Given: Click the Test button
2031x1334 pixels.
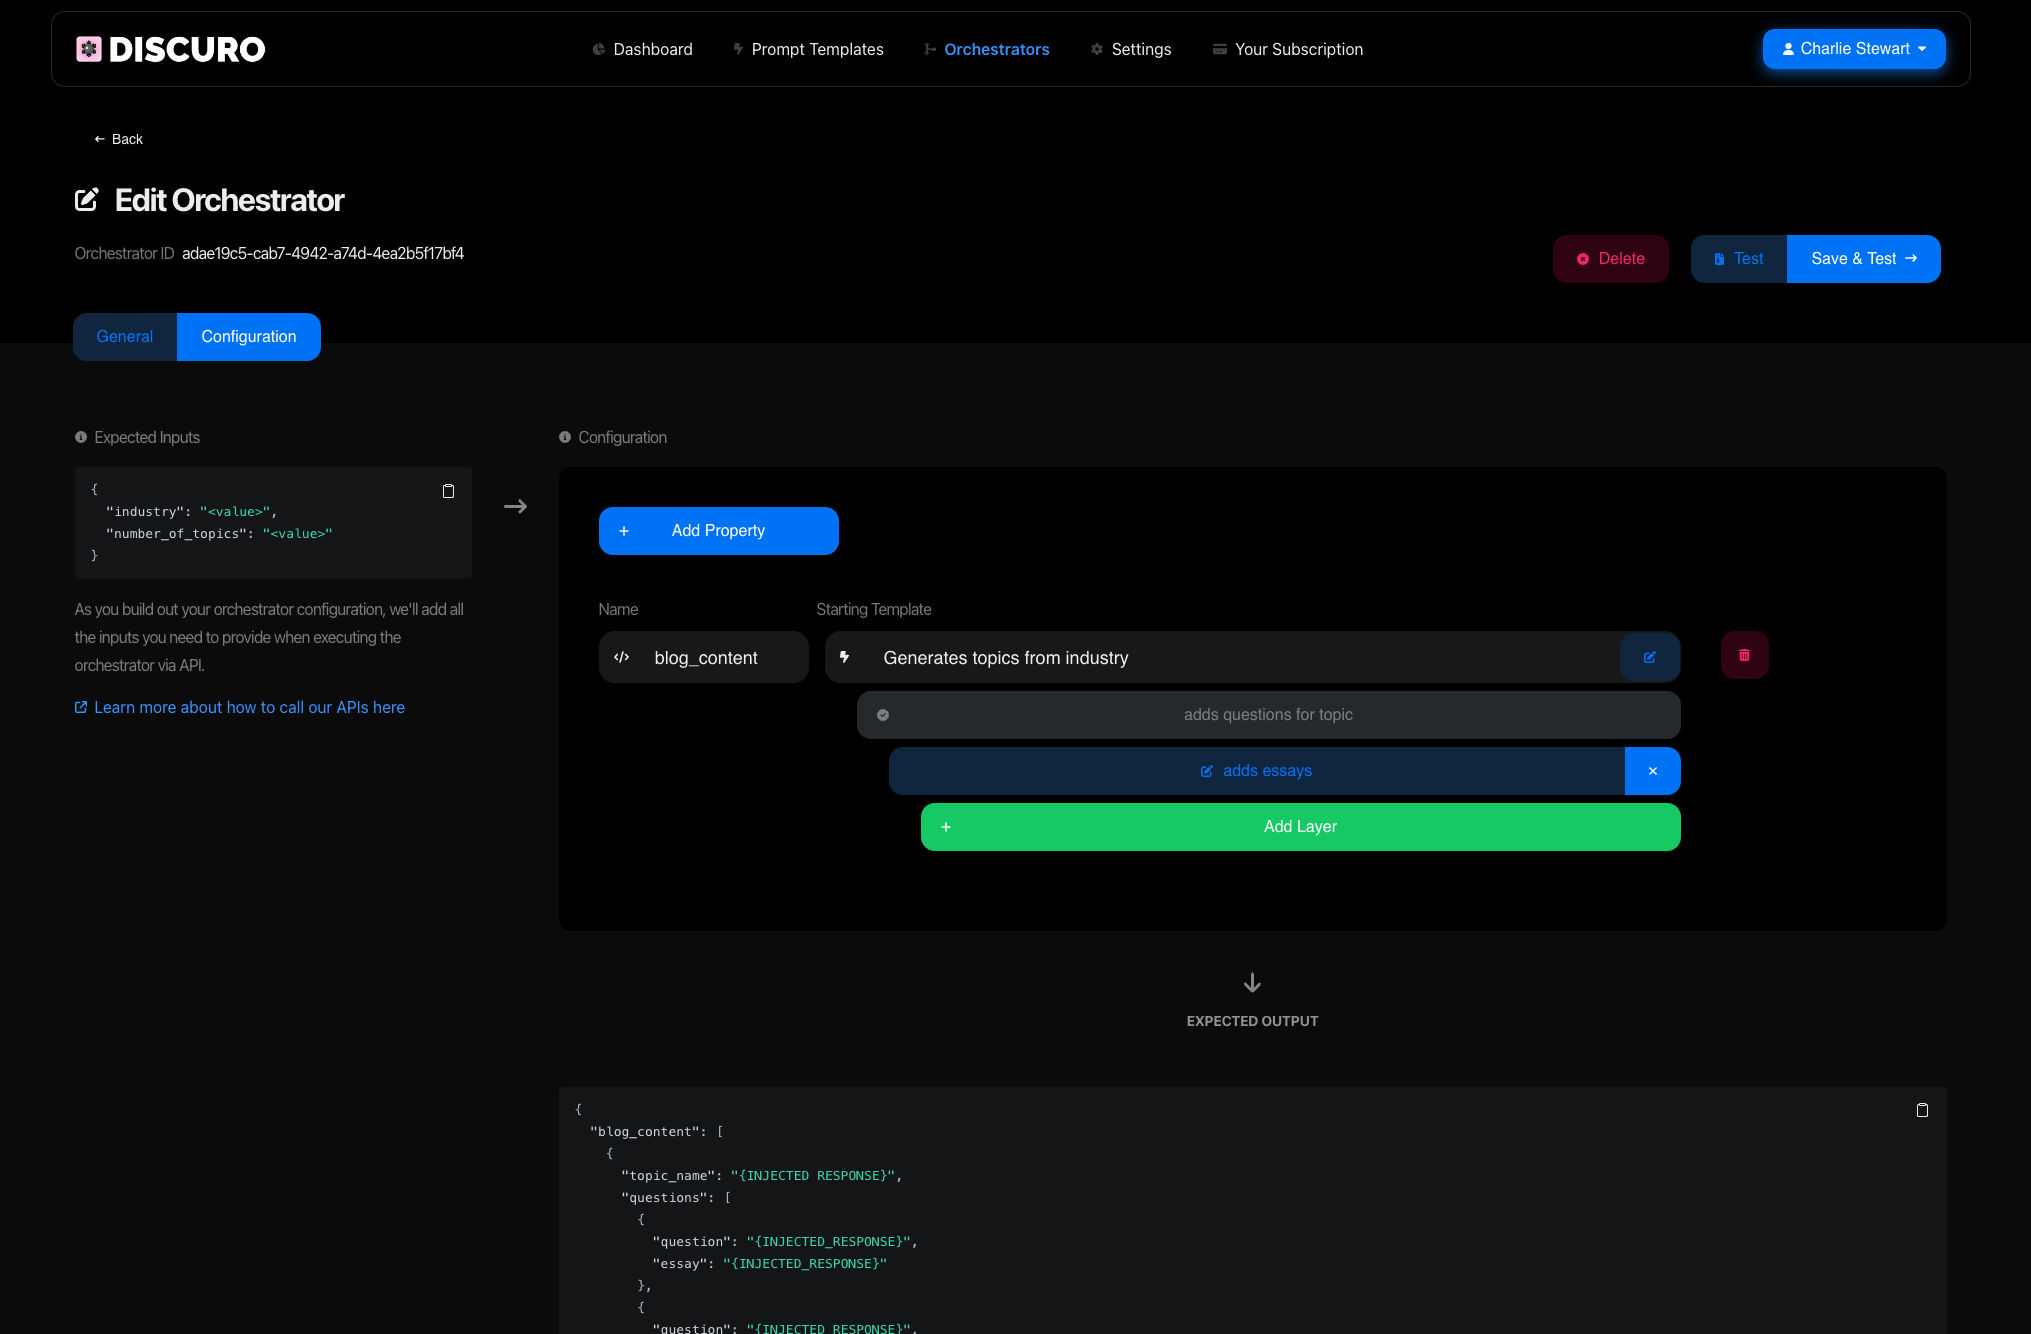Looking at the screenshot, I should (x=1735, y=258).
